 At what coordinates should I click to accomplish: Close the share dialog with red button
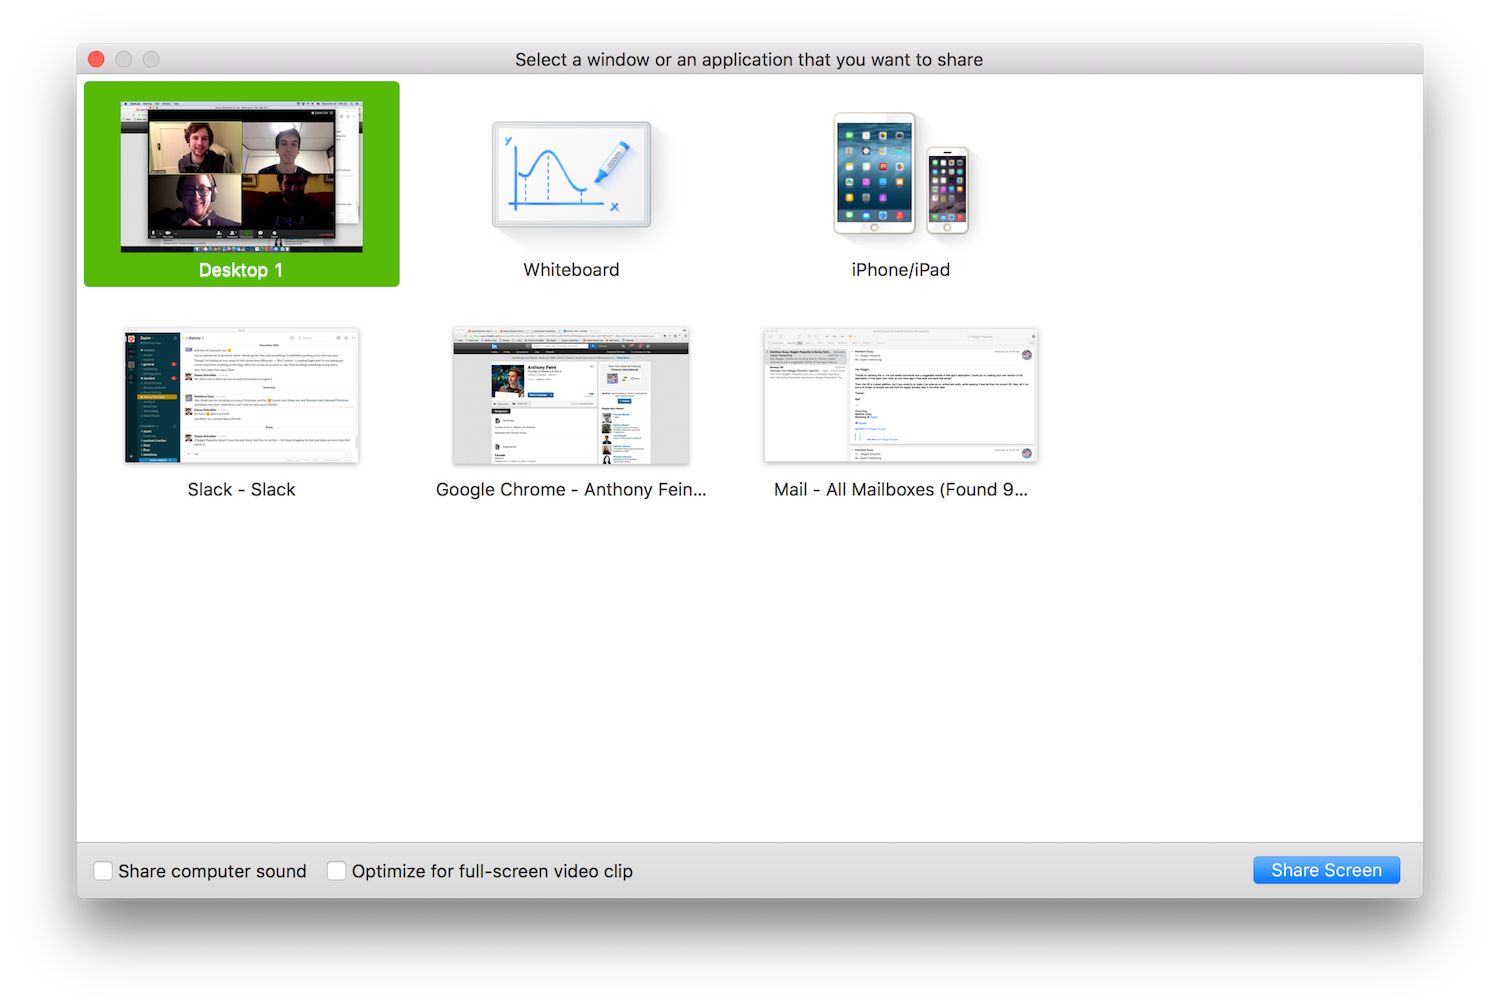point(96,59)
